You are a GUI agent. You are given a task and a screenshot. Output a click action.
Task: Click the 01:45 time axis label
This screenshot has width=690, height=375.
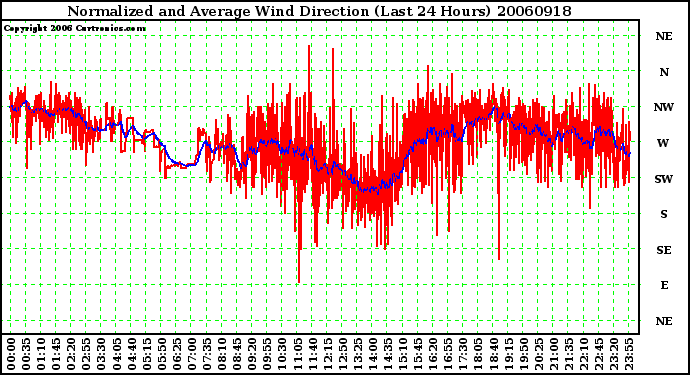(x=55, y=354)
